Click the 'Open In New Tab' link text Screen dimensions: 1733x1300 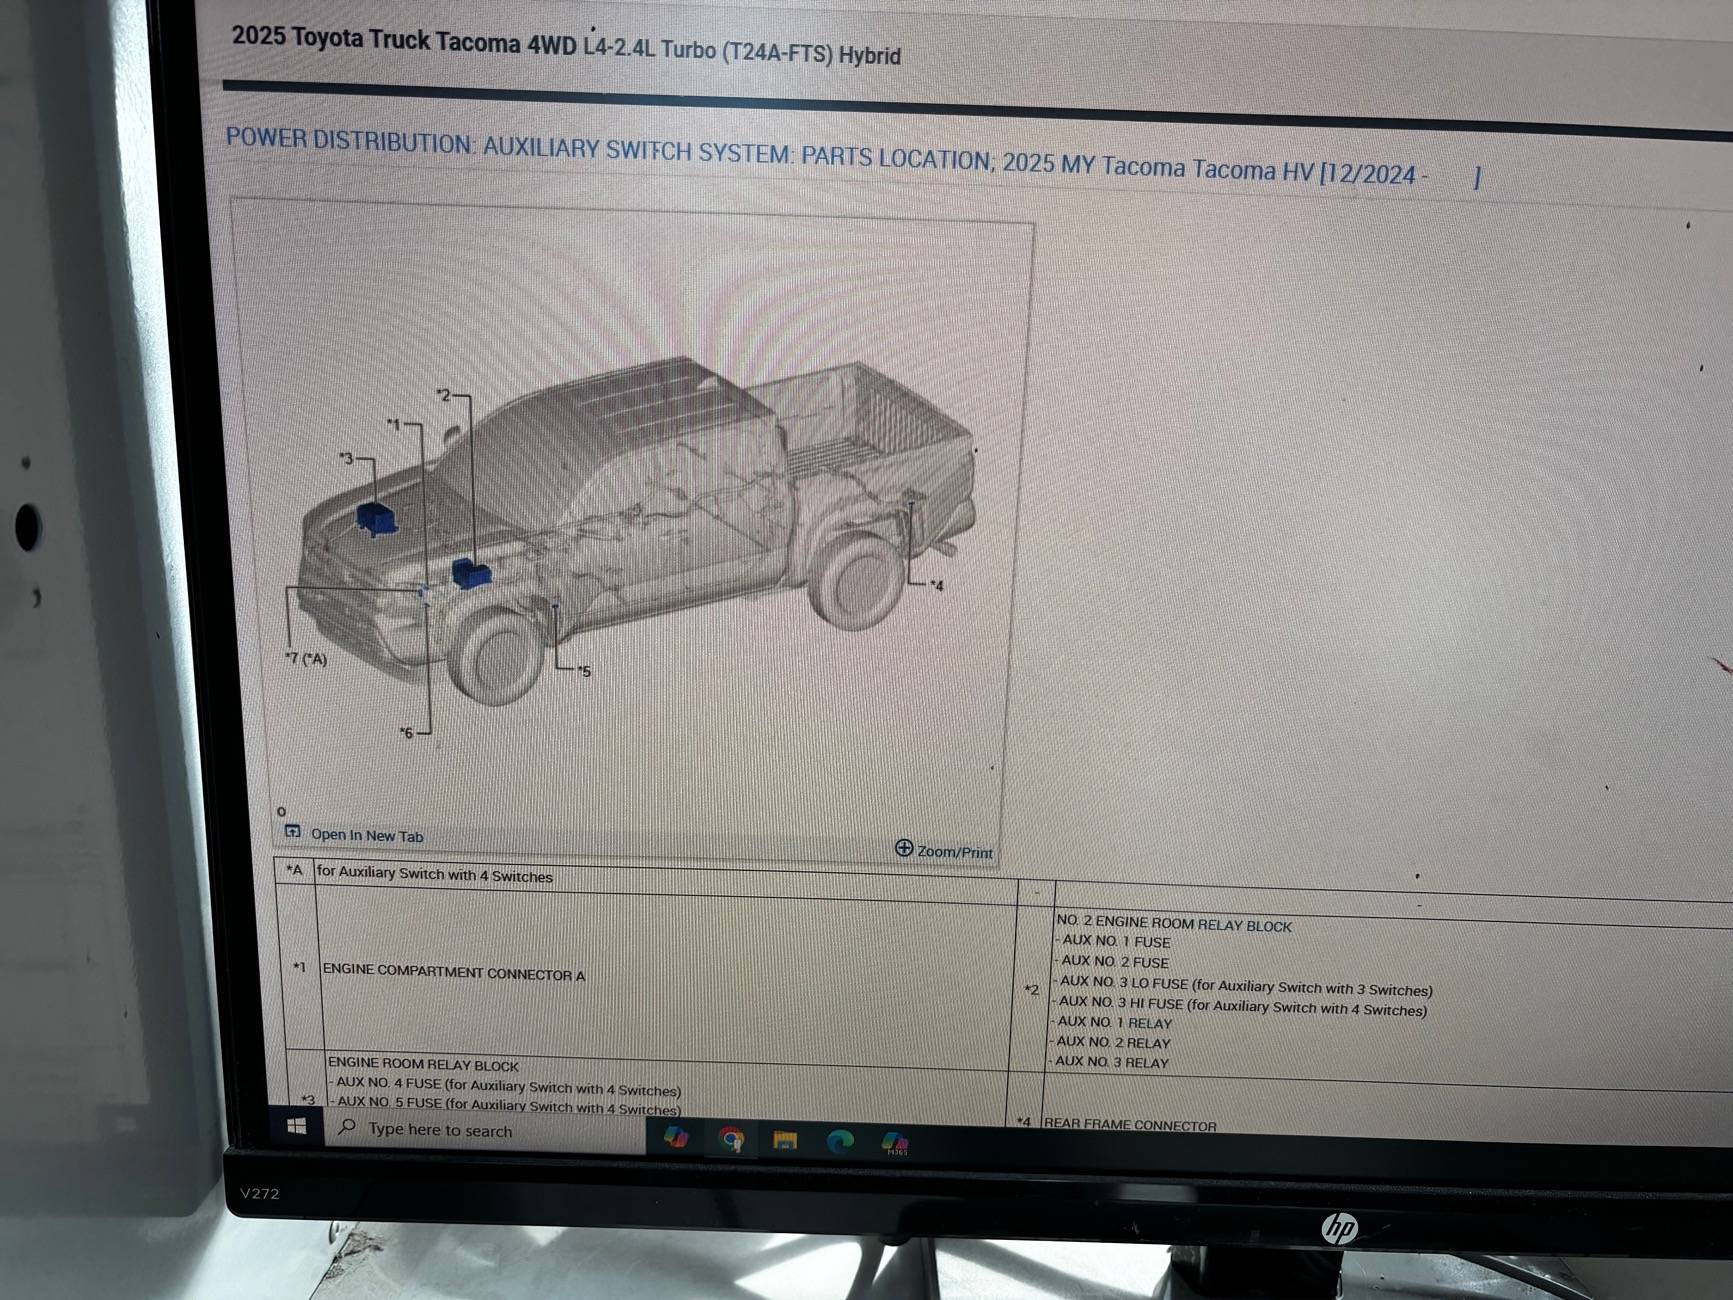[367, 835]
